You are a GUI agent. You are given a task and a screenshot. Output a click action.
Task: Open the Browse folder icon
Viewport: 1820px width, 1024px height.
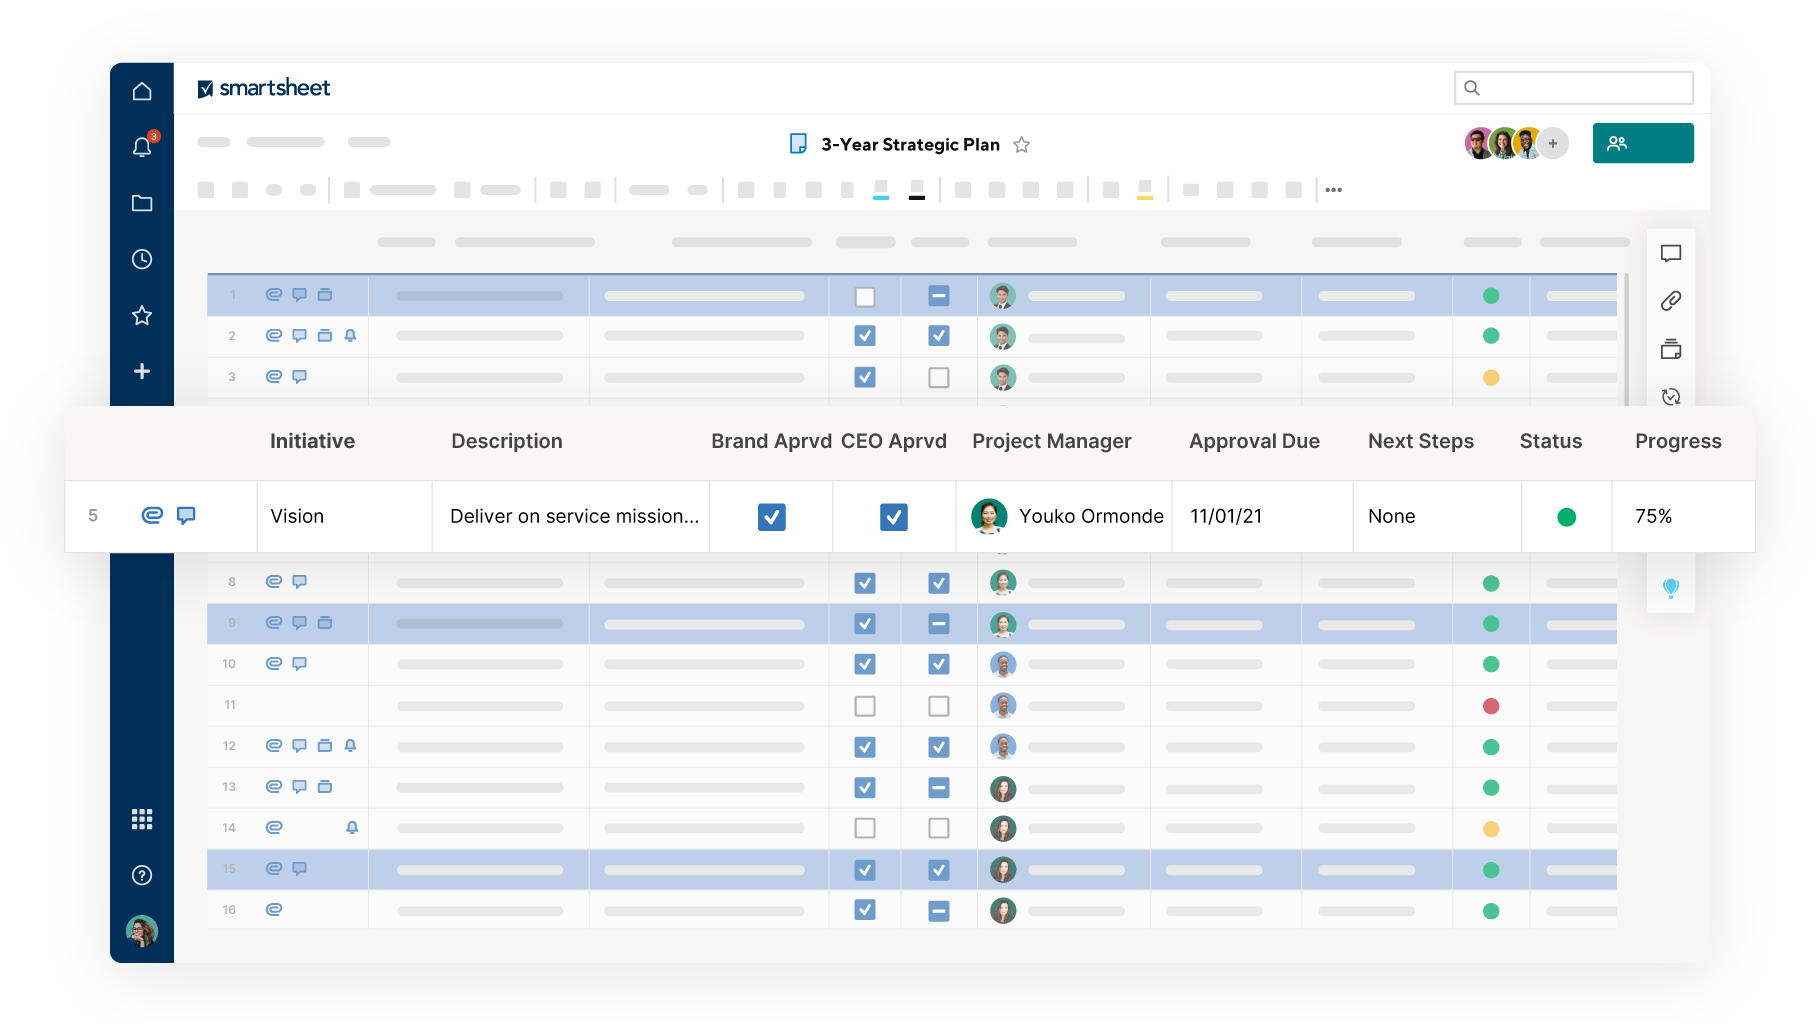[x=142, y=203]
